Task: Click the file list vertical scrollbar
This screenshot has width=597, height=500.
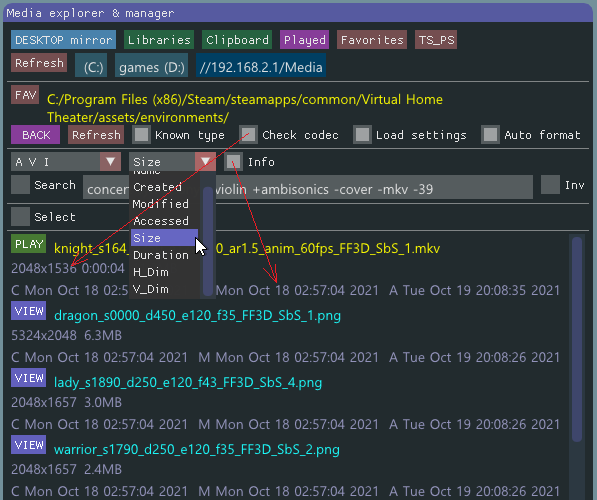Action: 577,339
